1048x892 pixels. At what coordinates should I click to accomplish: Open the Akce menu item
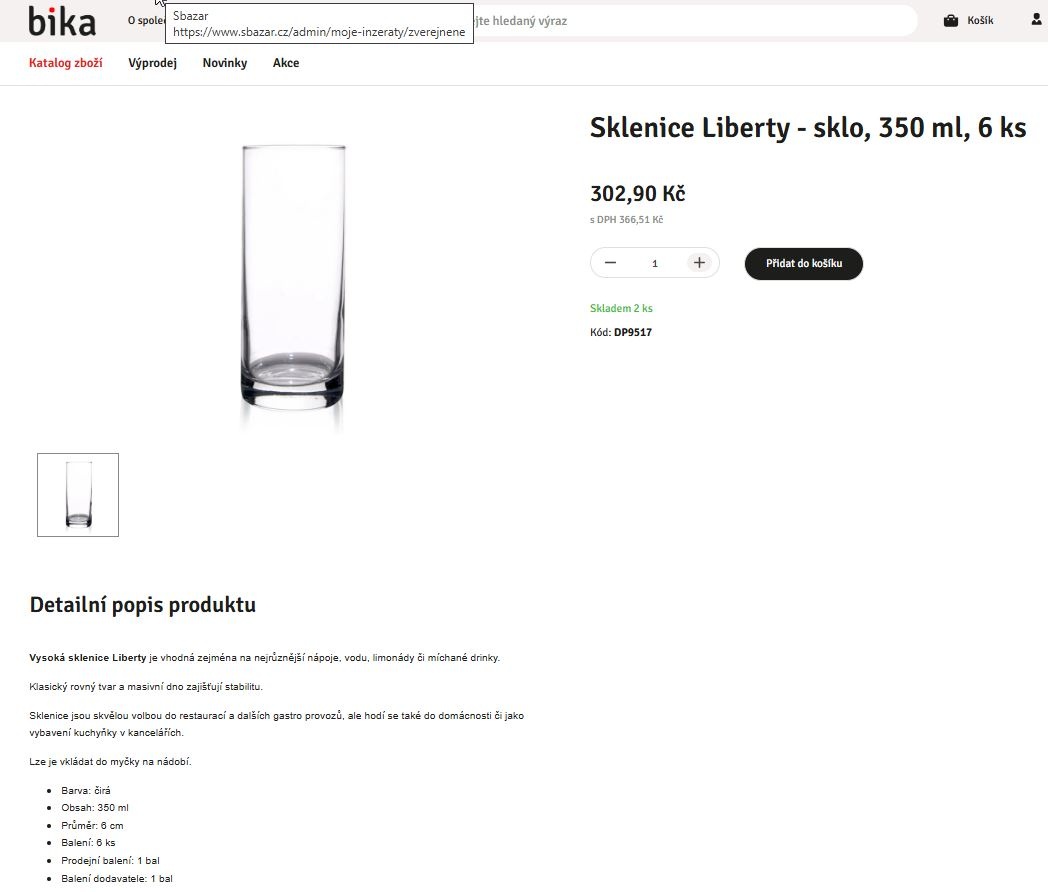tap(286, 63)
